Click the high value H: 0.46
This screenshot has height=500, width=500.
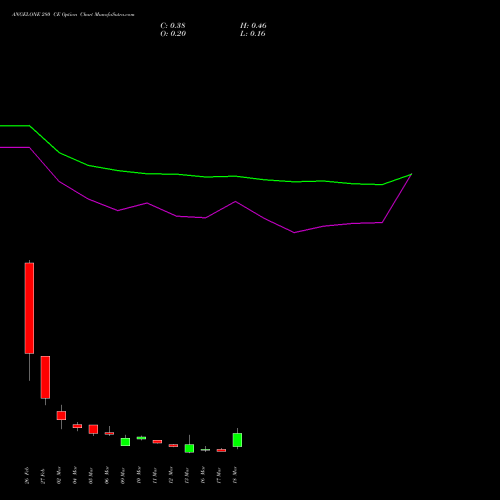253,26
